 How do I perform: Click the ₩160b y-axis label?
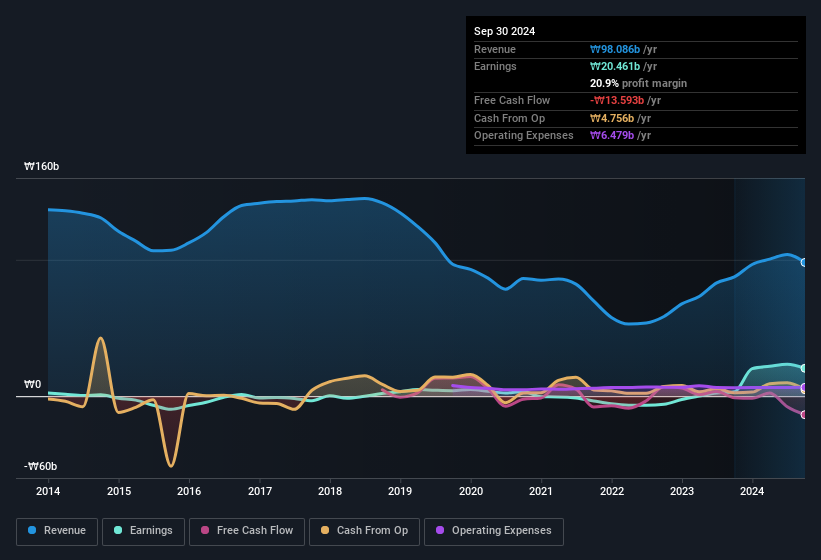tap(41, 166)
